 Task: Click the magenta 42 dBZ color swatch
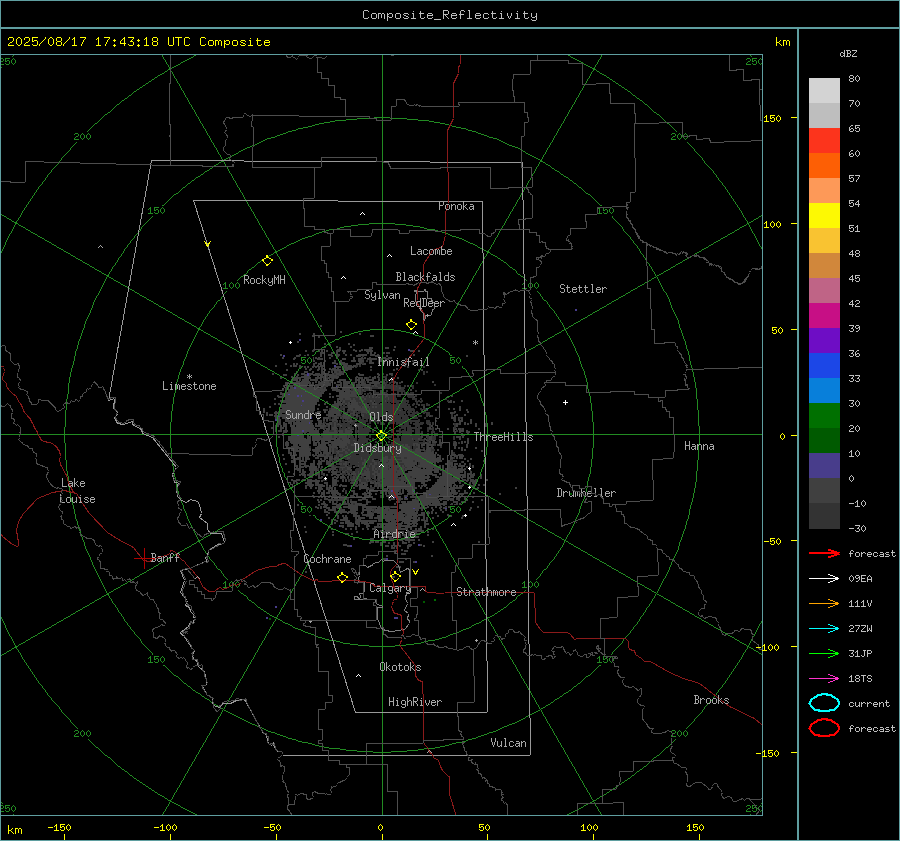click(824, 315)
